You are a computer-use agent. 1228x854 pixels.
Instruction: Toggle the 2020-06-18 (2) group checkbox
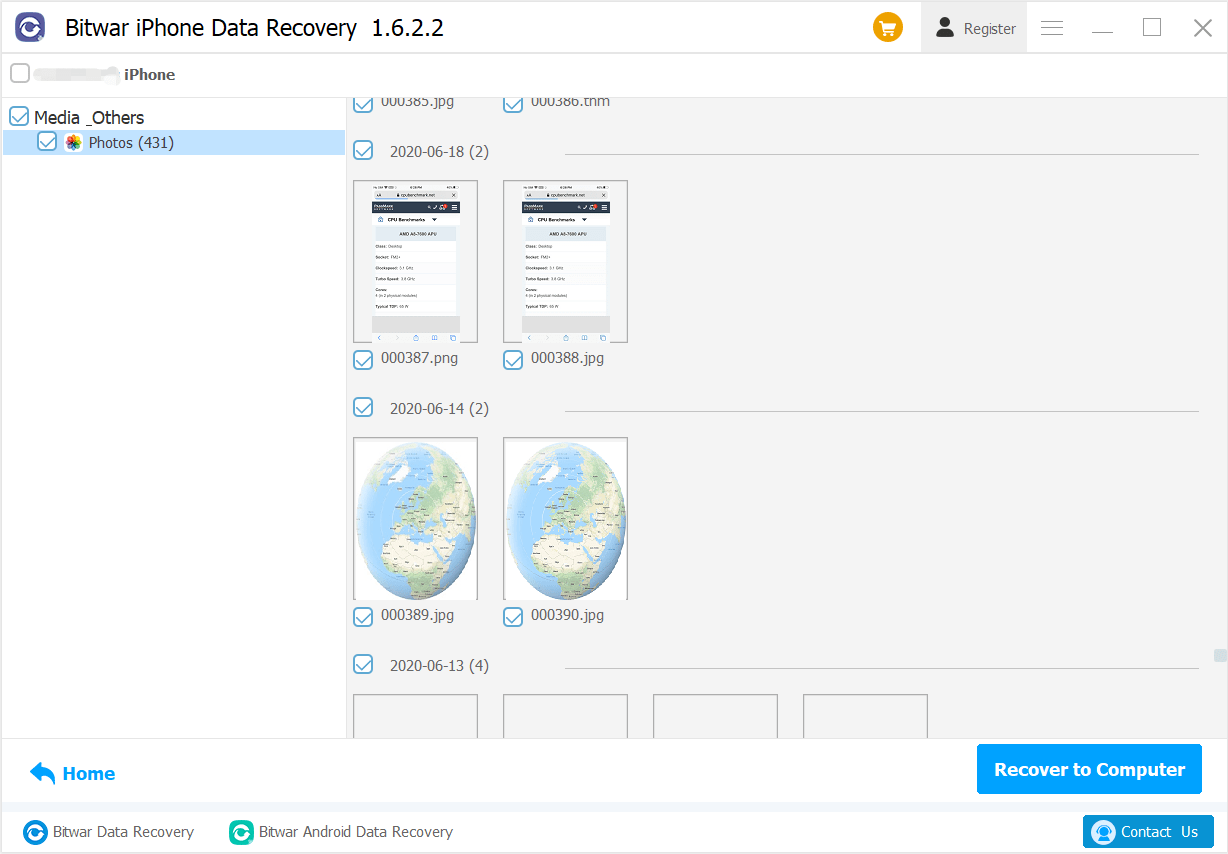(363, 151)
